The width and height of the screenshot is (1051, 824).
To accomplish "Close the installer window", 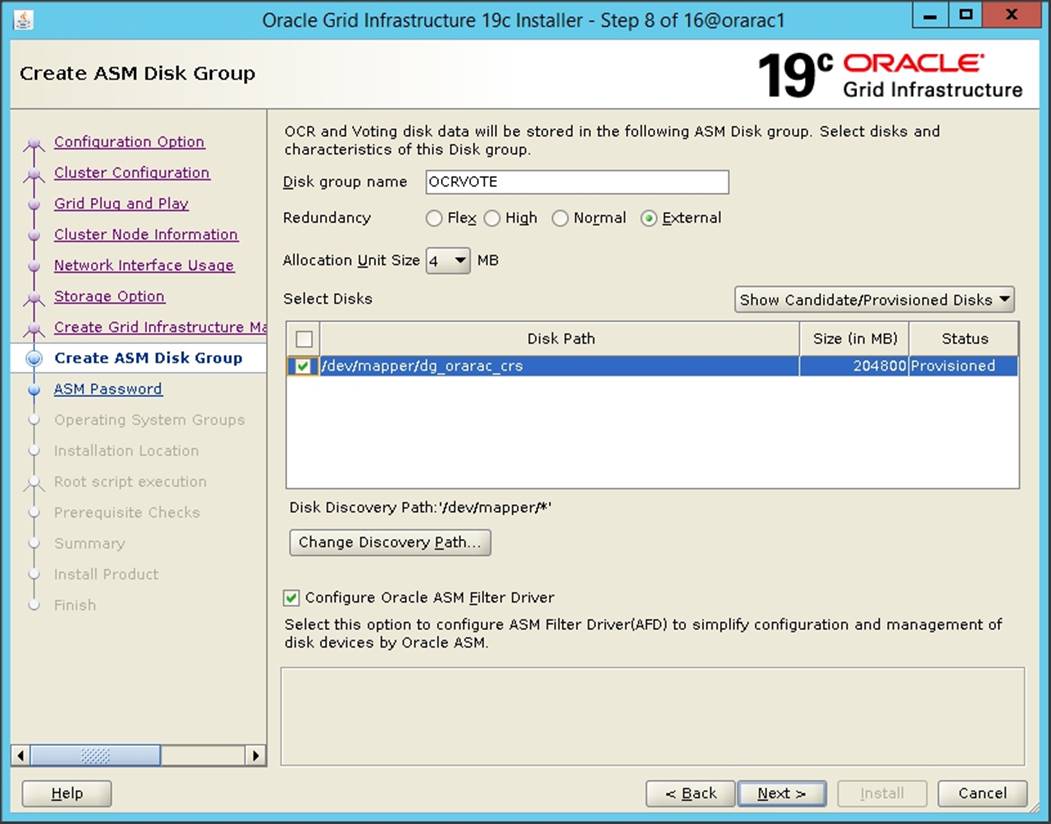I will pos(1011,16).
